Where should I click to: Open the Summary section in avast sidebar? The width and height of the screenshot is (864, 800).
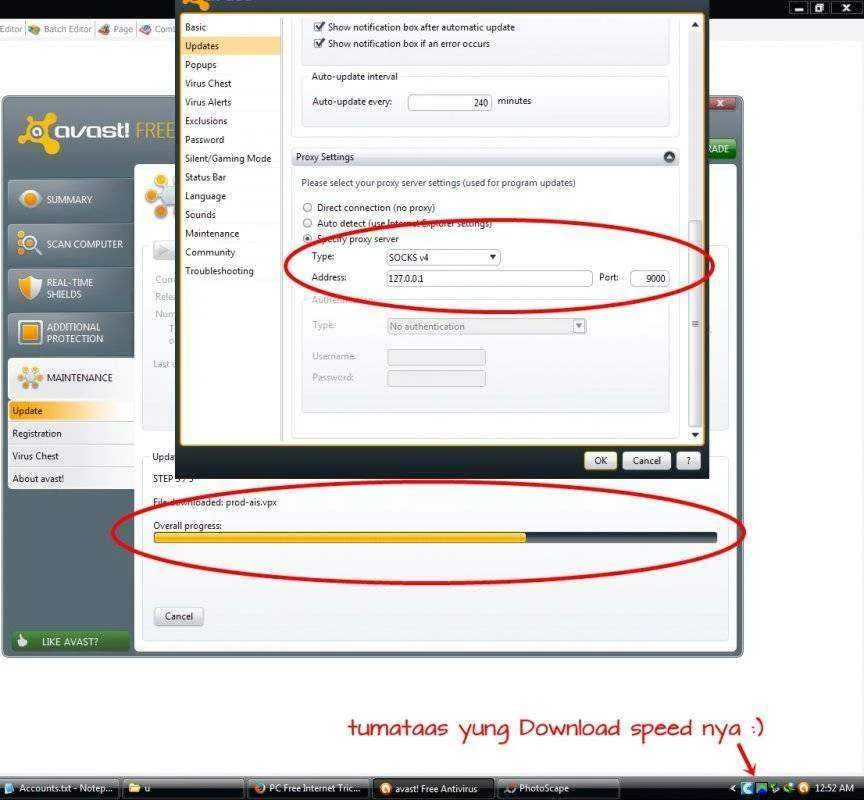[71, 199]
